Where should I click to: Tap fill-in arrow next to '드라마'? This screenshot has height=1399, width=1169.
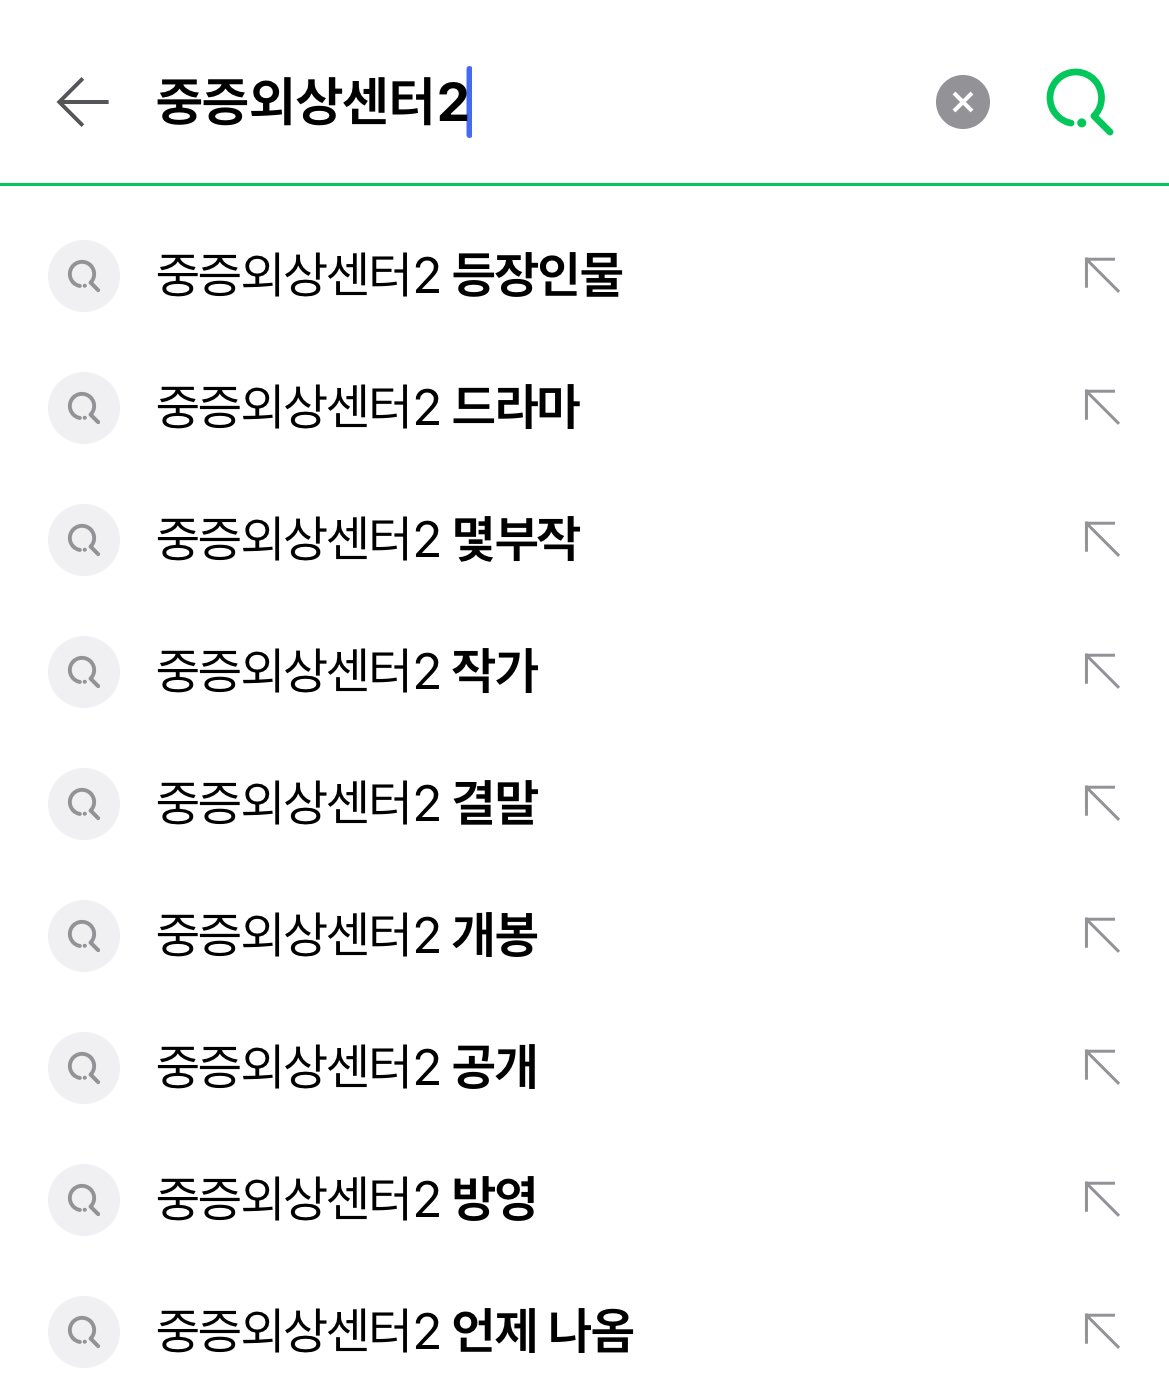click(1102, 407)
